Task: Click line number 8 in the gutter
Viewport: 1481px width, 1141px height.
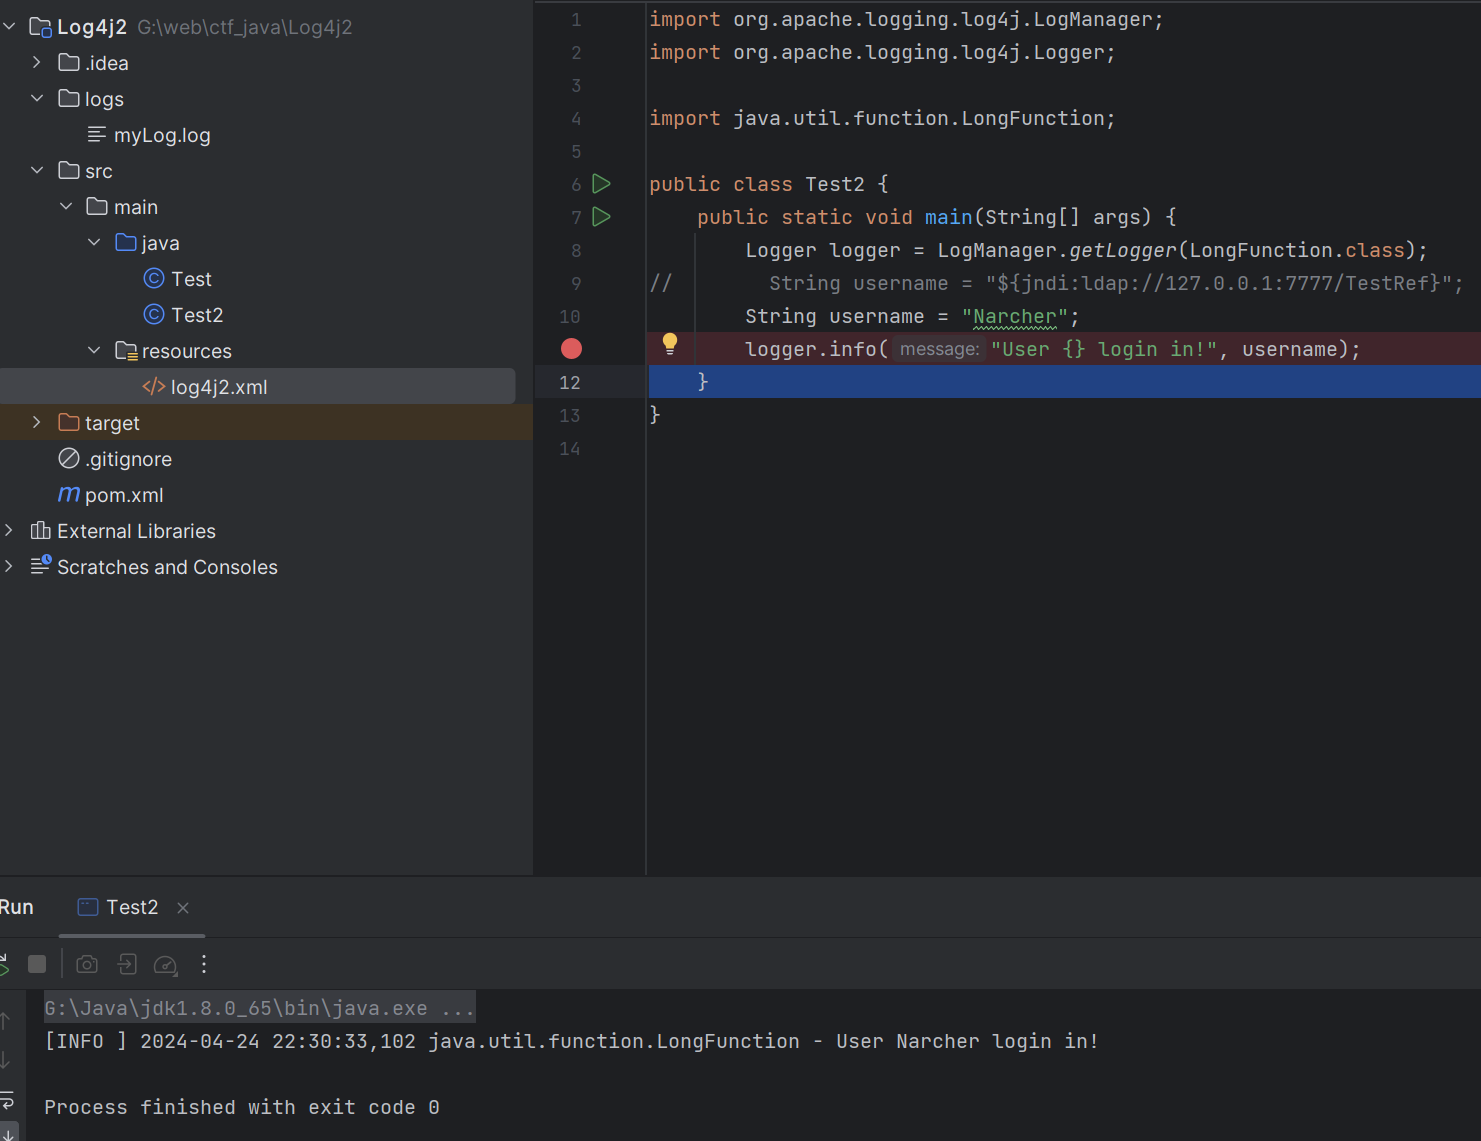Action: [576, 251]
